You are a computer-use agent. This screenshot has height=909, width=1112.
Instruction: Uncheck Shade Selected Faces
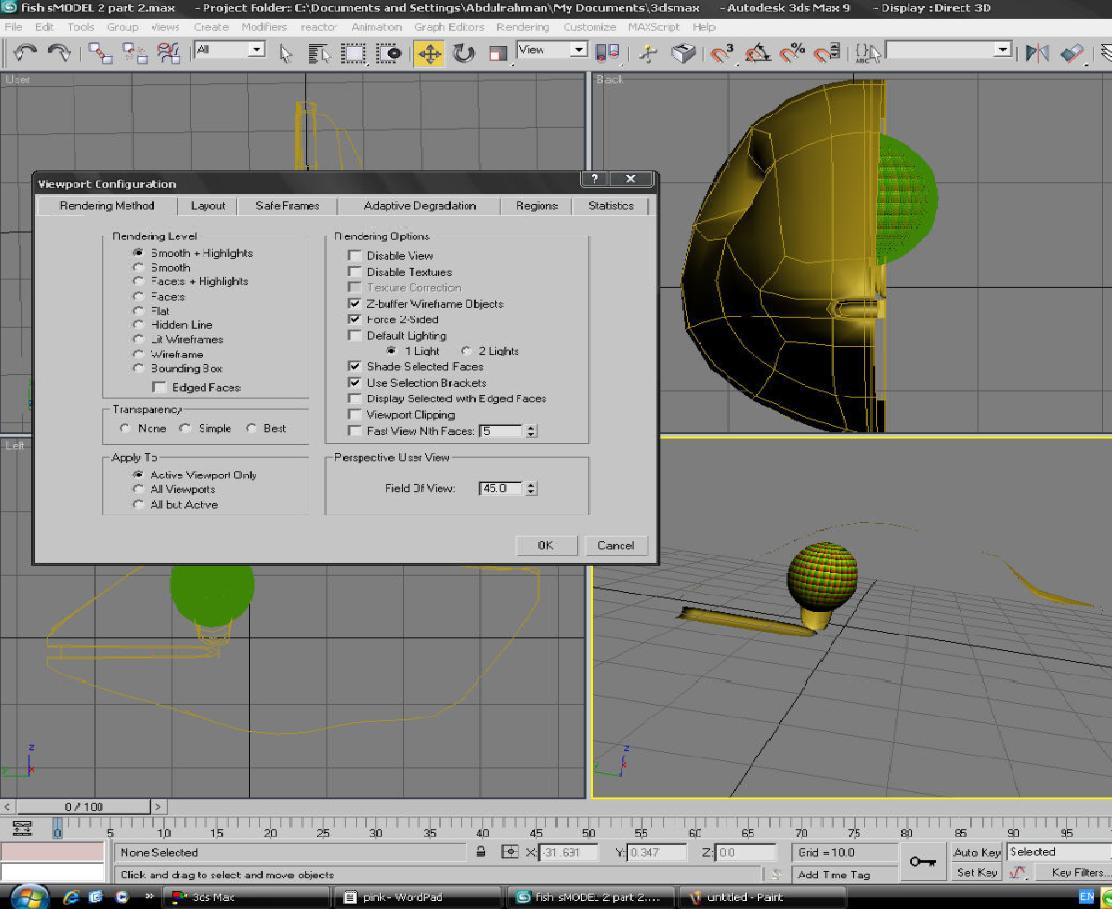(x=355, y=367)
